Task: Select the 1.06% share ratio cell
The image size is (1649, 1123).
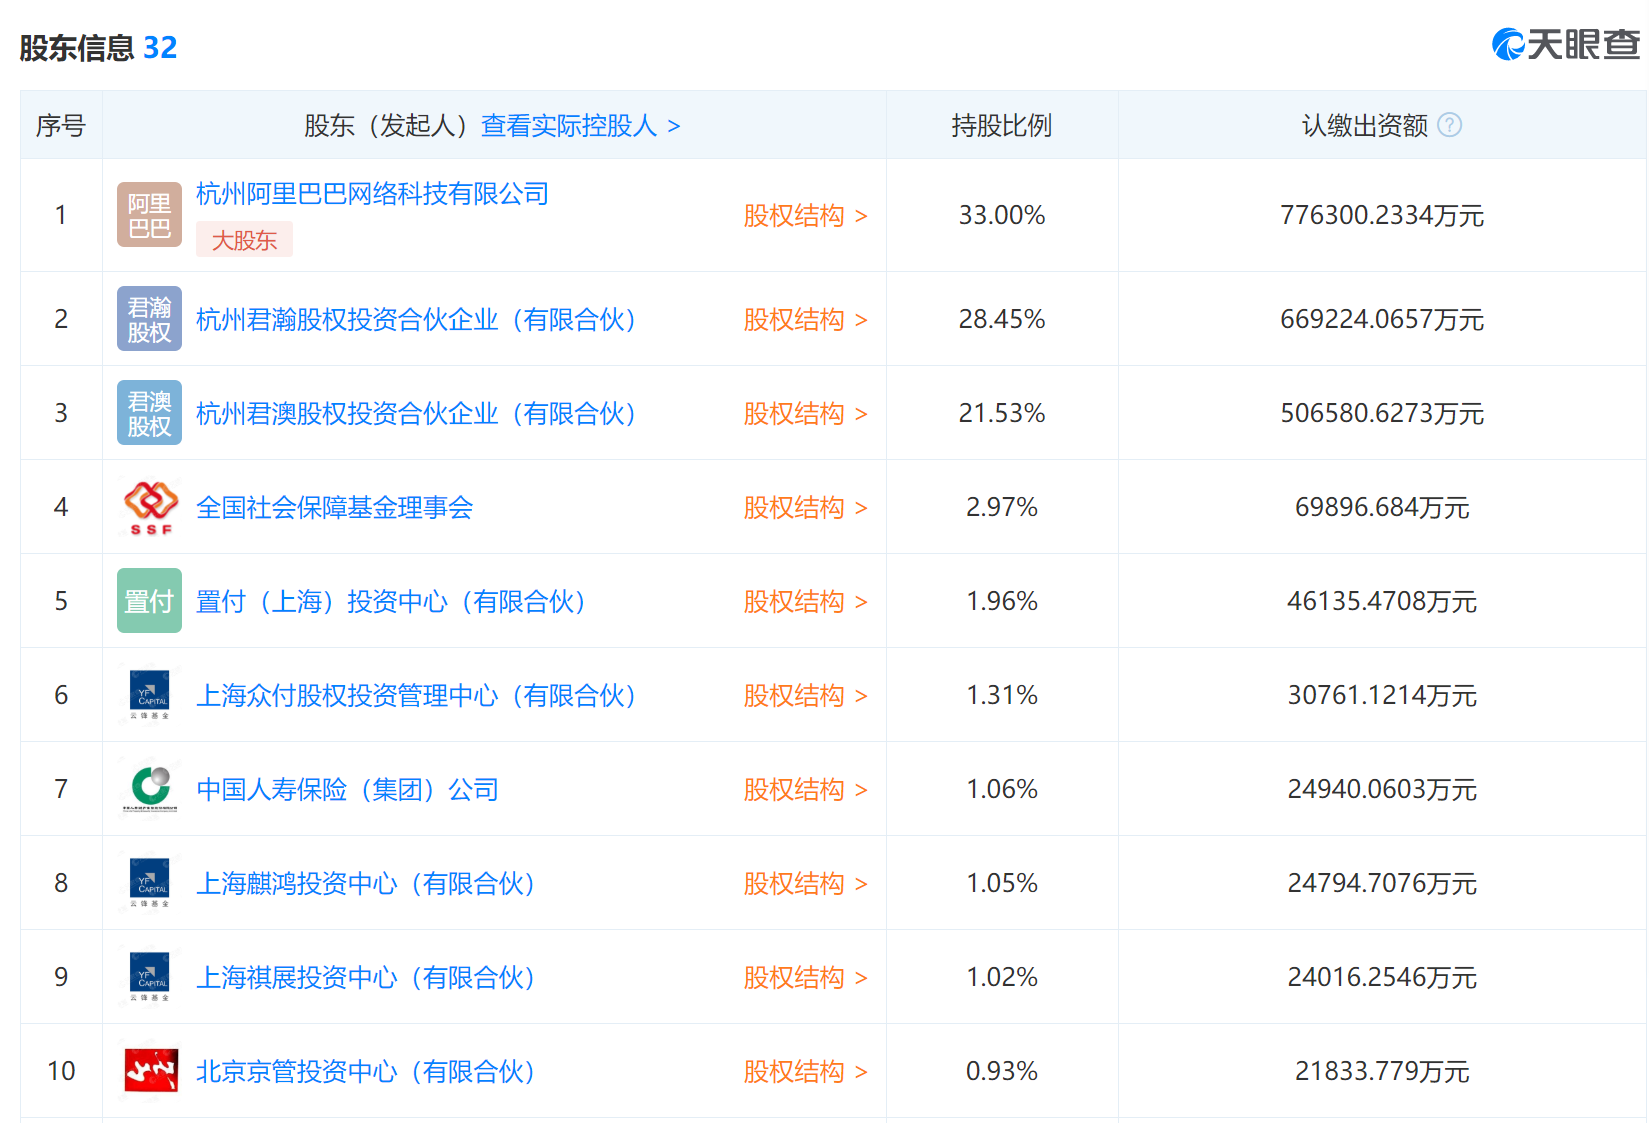Action: (x=1002, y=789)
